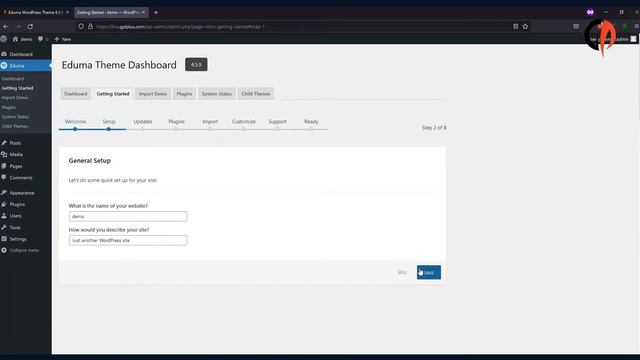Close the Getting Started browser tab
Image resolution: width=640 pixels, height=360 pixels.
pyautogui.click(x=143, y=12)
